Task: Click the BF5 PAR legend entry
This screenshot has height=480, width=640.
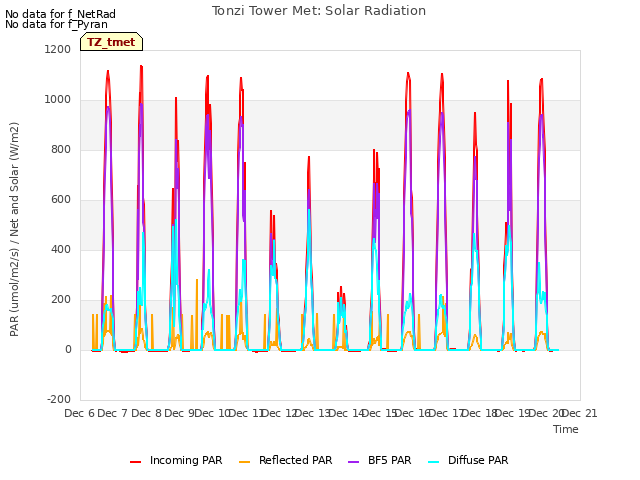Action: [380, 460]
